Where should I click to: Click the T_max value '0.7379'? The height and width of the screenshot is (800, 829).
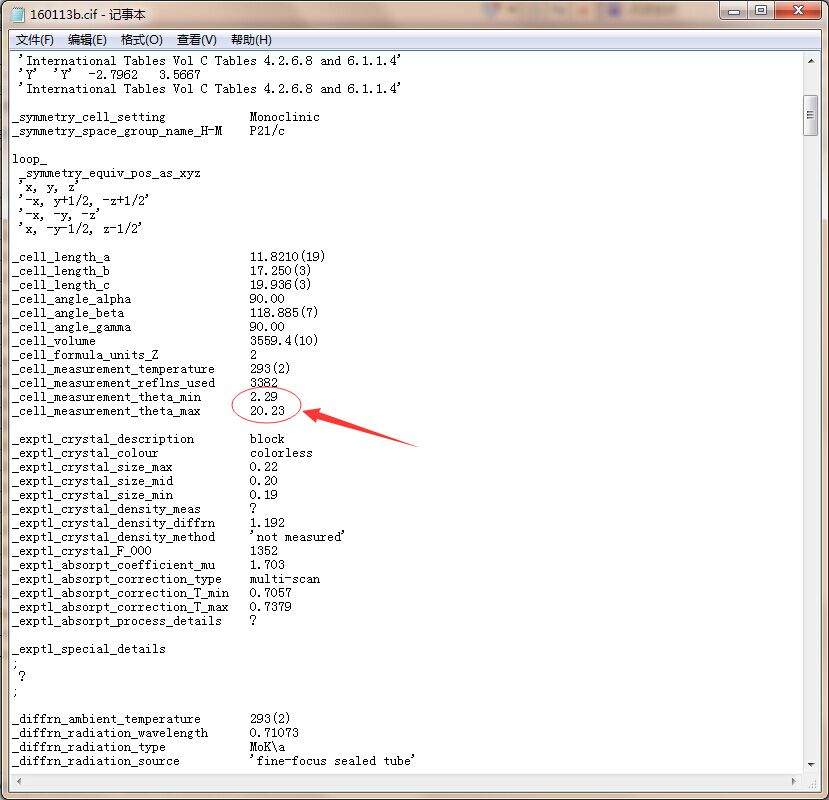coord(271,607)
